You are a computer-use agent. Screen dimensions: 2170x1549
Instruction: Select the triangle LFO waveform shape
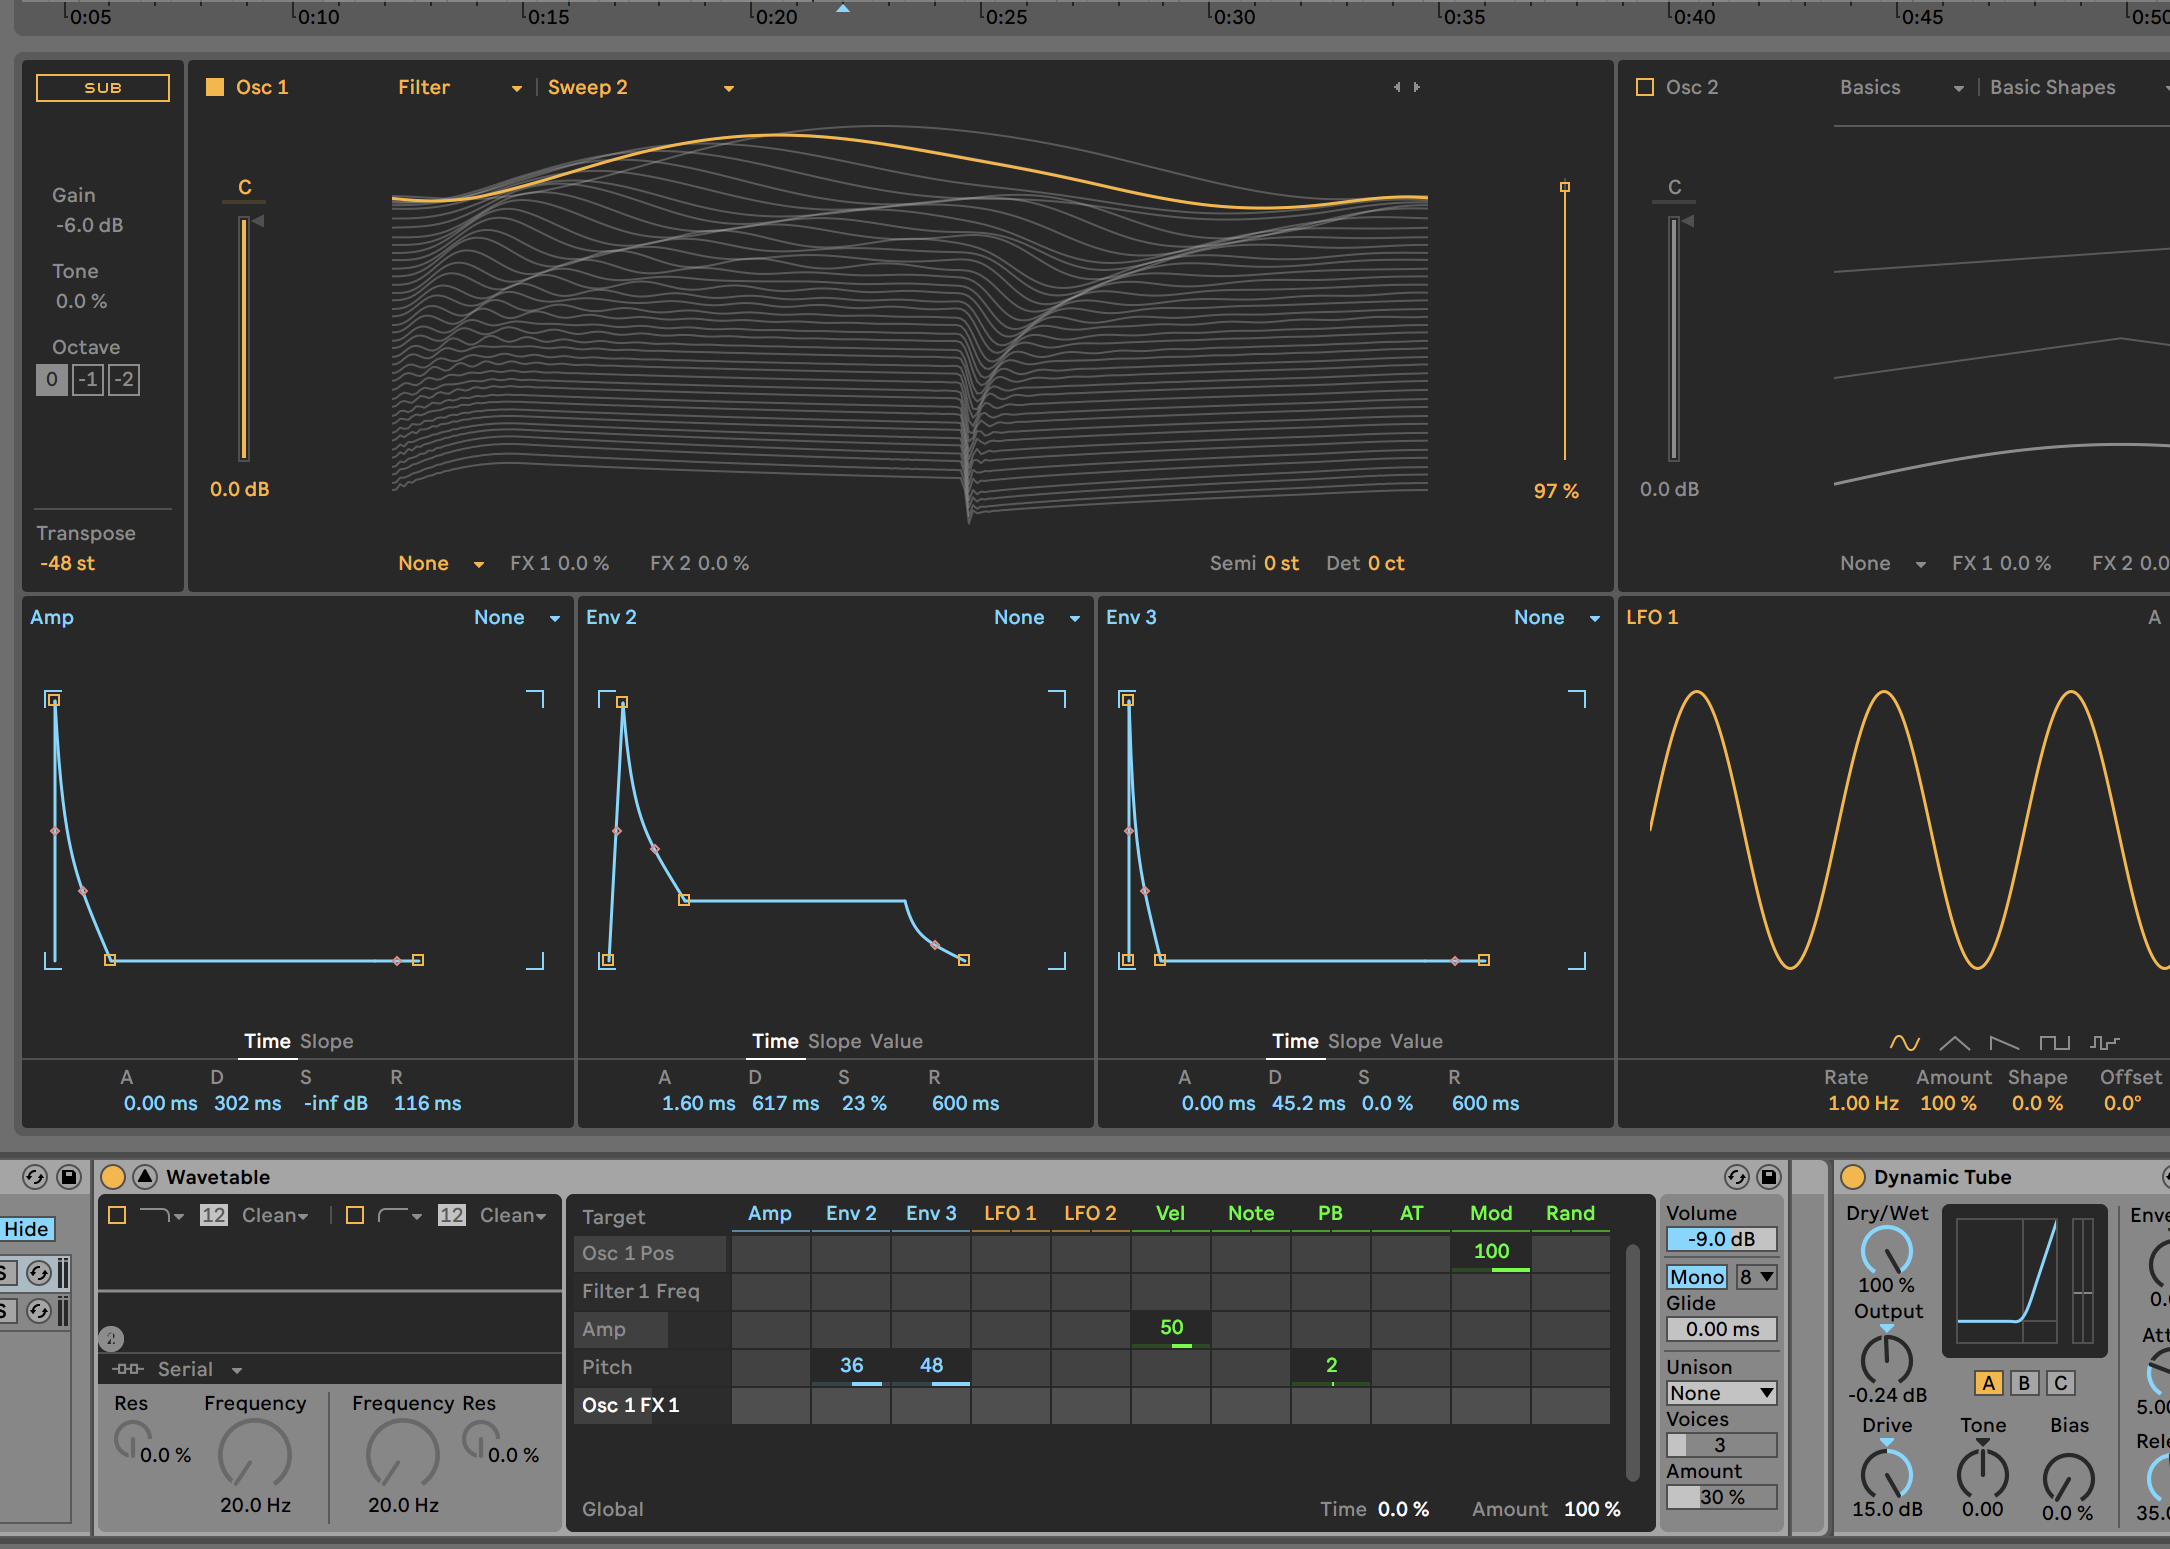click(x=1954, y=1043)
